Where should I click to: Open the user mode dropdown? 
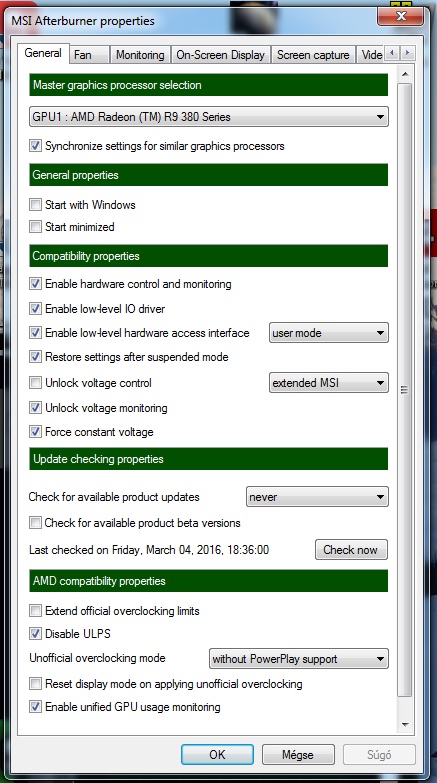[x=329, y=333]
